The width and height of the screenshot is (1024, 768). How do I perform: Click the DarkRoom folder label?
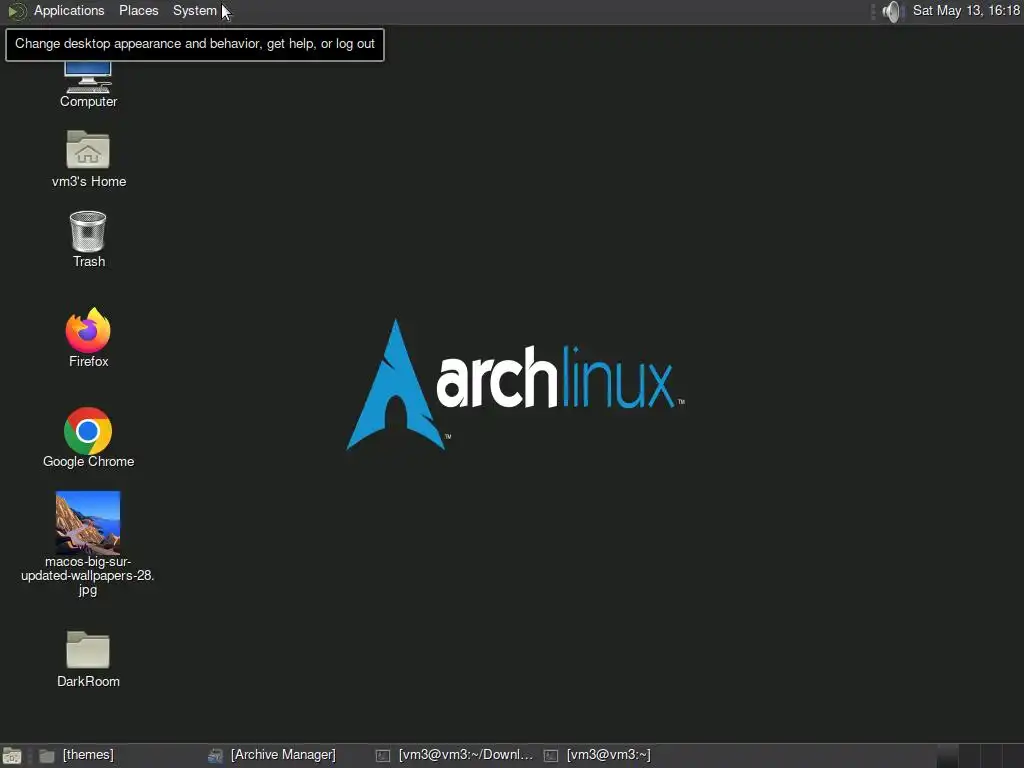(88, 681)
